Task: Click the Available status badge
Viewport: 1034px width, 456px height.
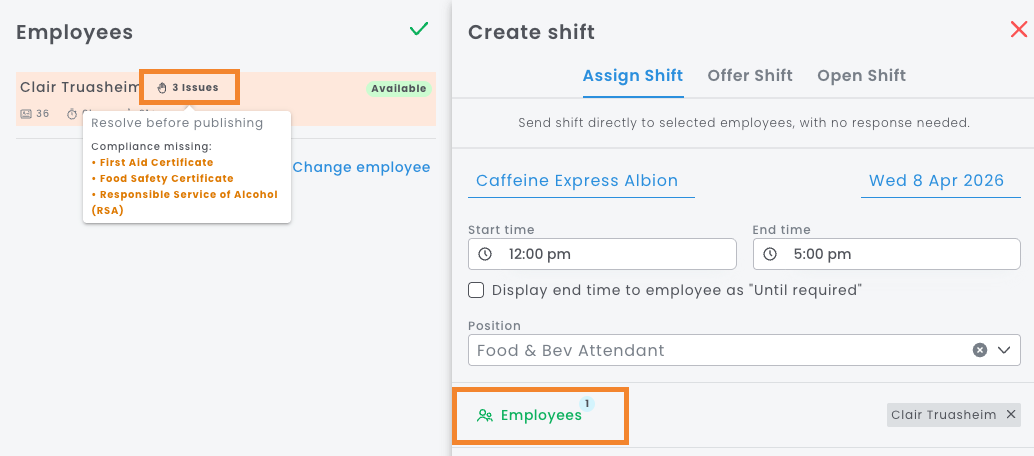Action: pos(399,89)
